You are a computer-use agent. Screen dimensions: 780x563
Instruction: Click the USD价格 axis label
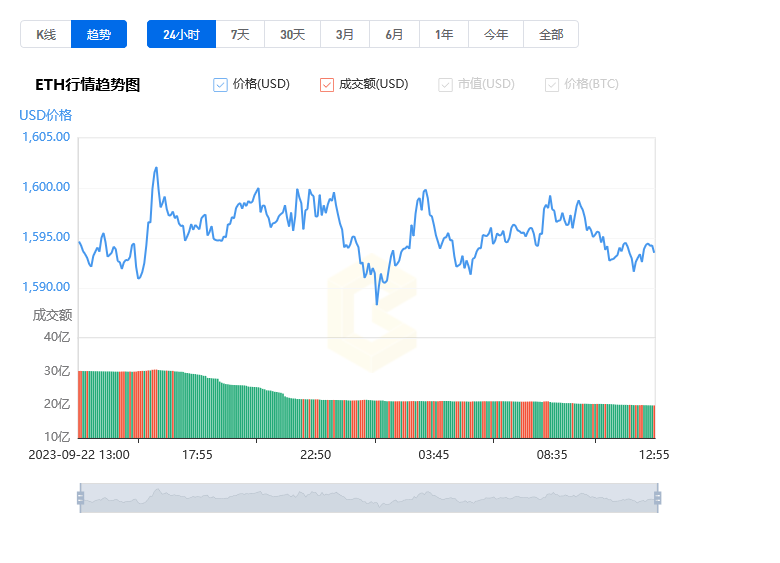(46, 115)
